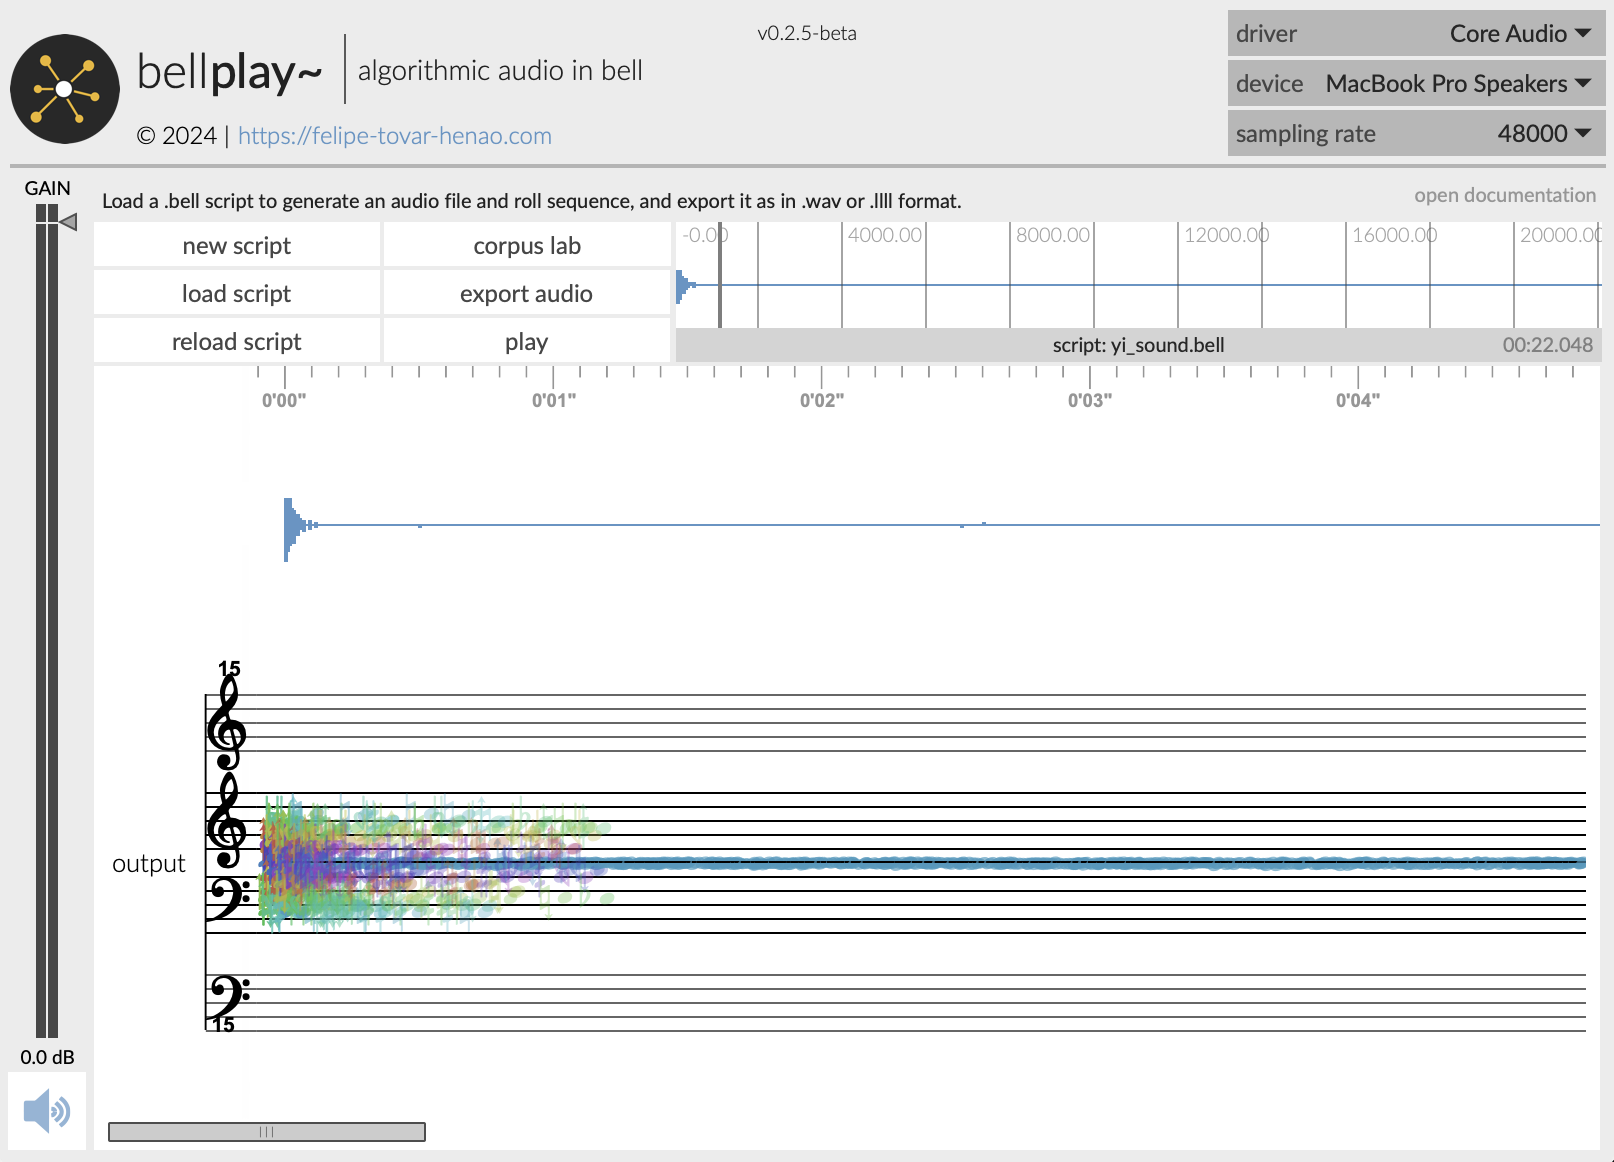Image resolution: width=1614 pixels, height=1162 pixels.
Task: Click the v0.2.5-beta version label
Action: click(x=807, y=33)
